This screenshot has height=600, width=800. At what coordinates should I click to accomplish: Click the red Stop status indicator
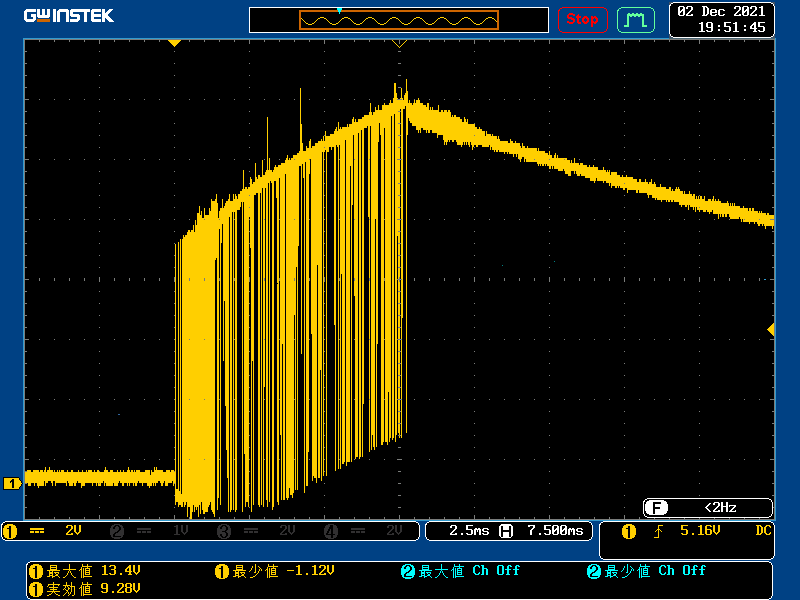click(x=582, y=20)
